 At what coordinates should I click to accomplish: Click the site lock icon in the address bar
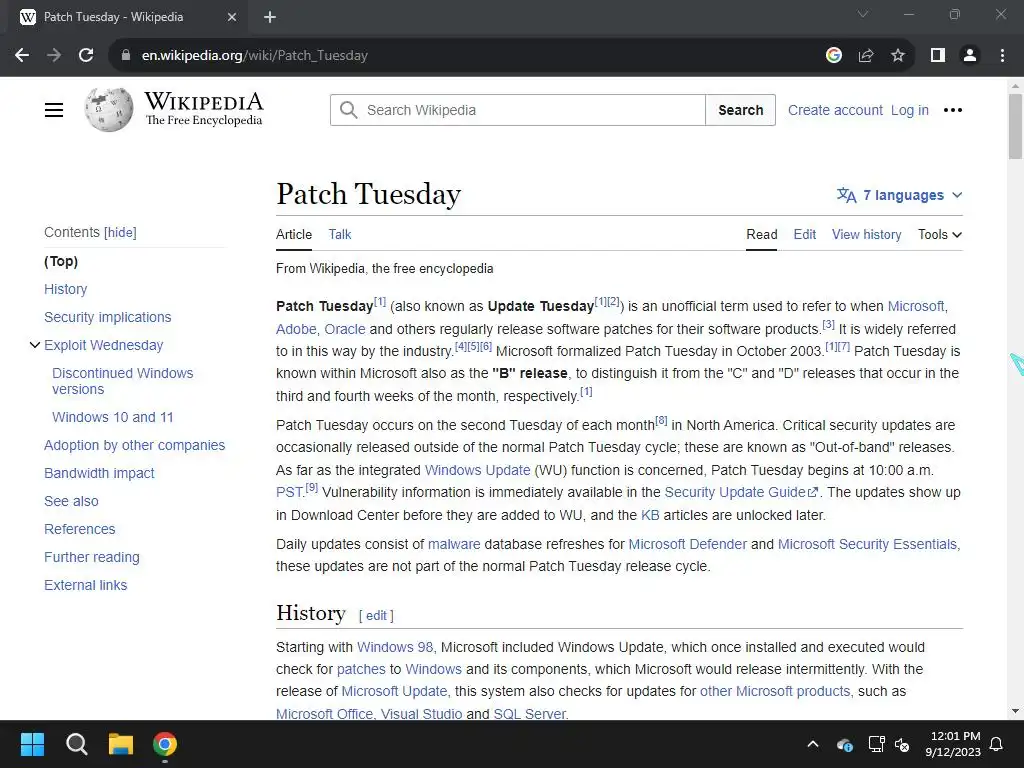click(x=126, y=56)
